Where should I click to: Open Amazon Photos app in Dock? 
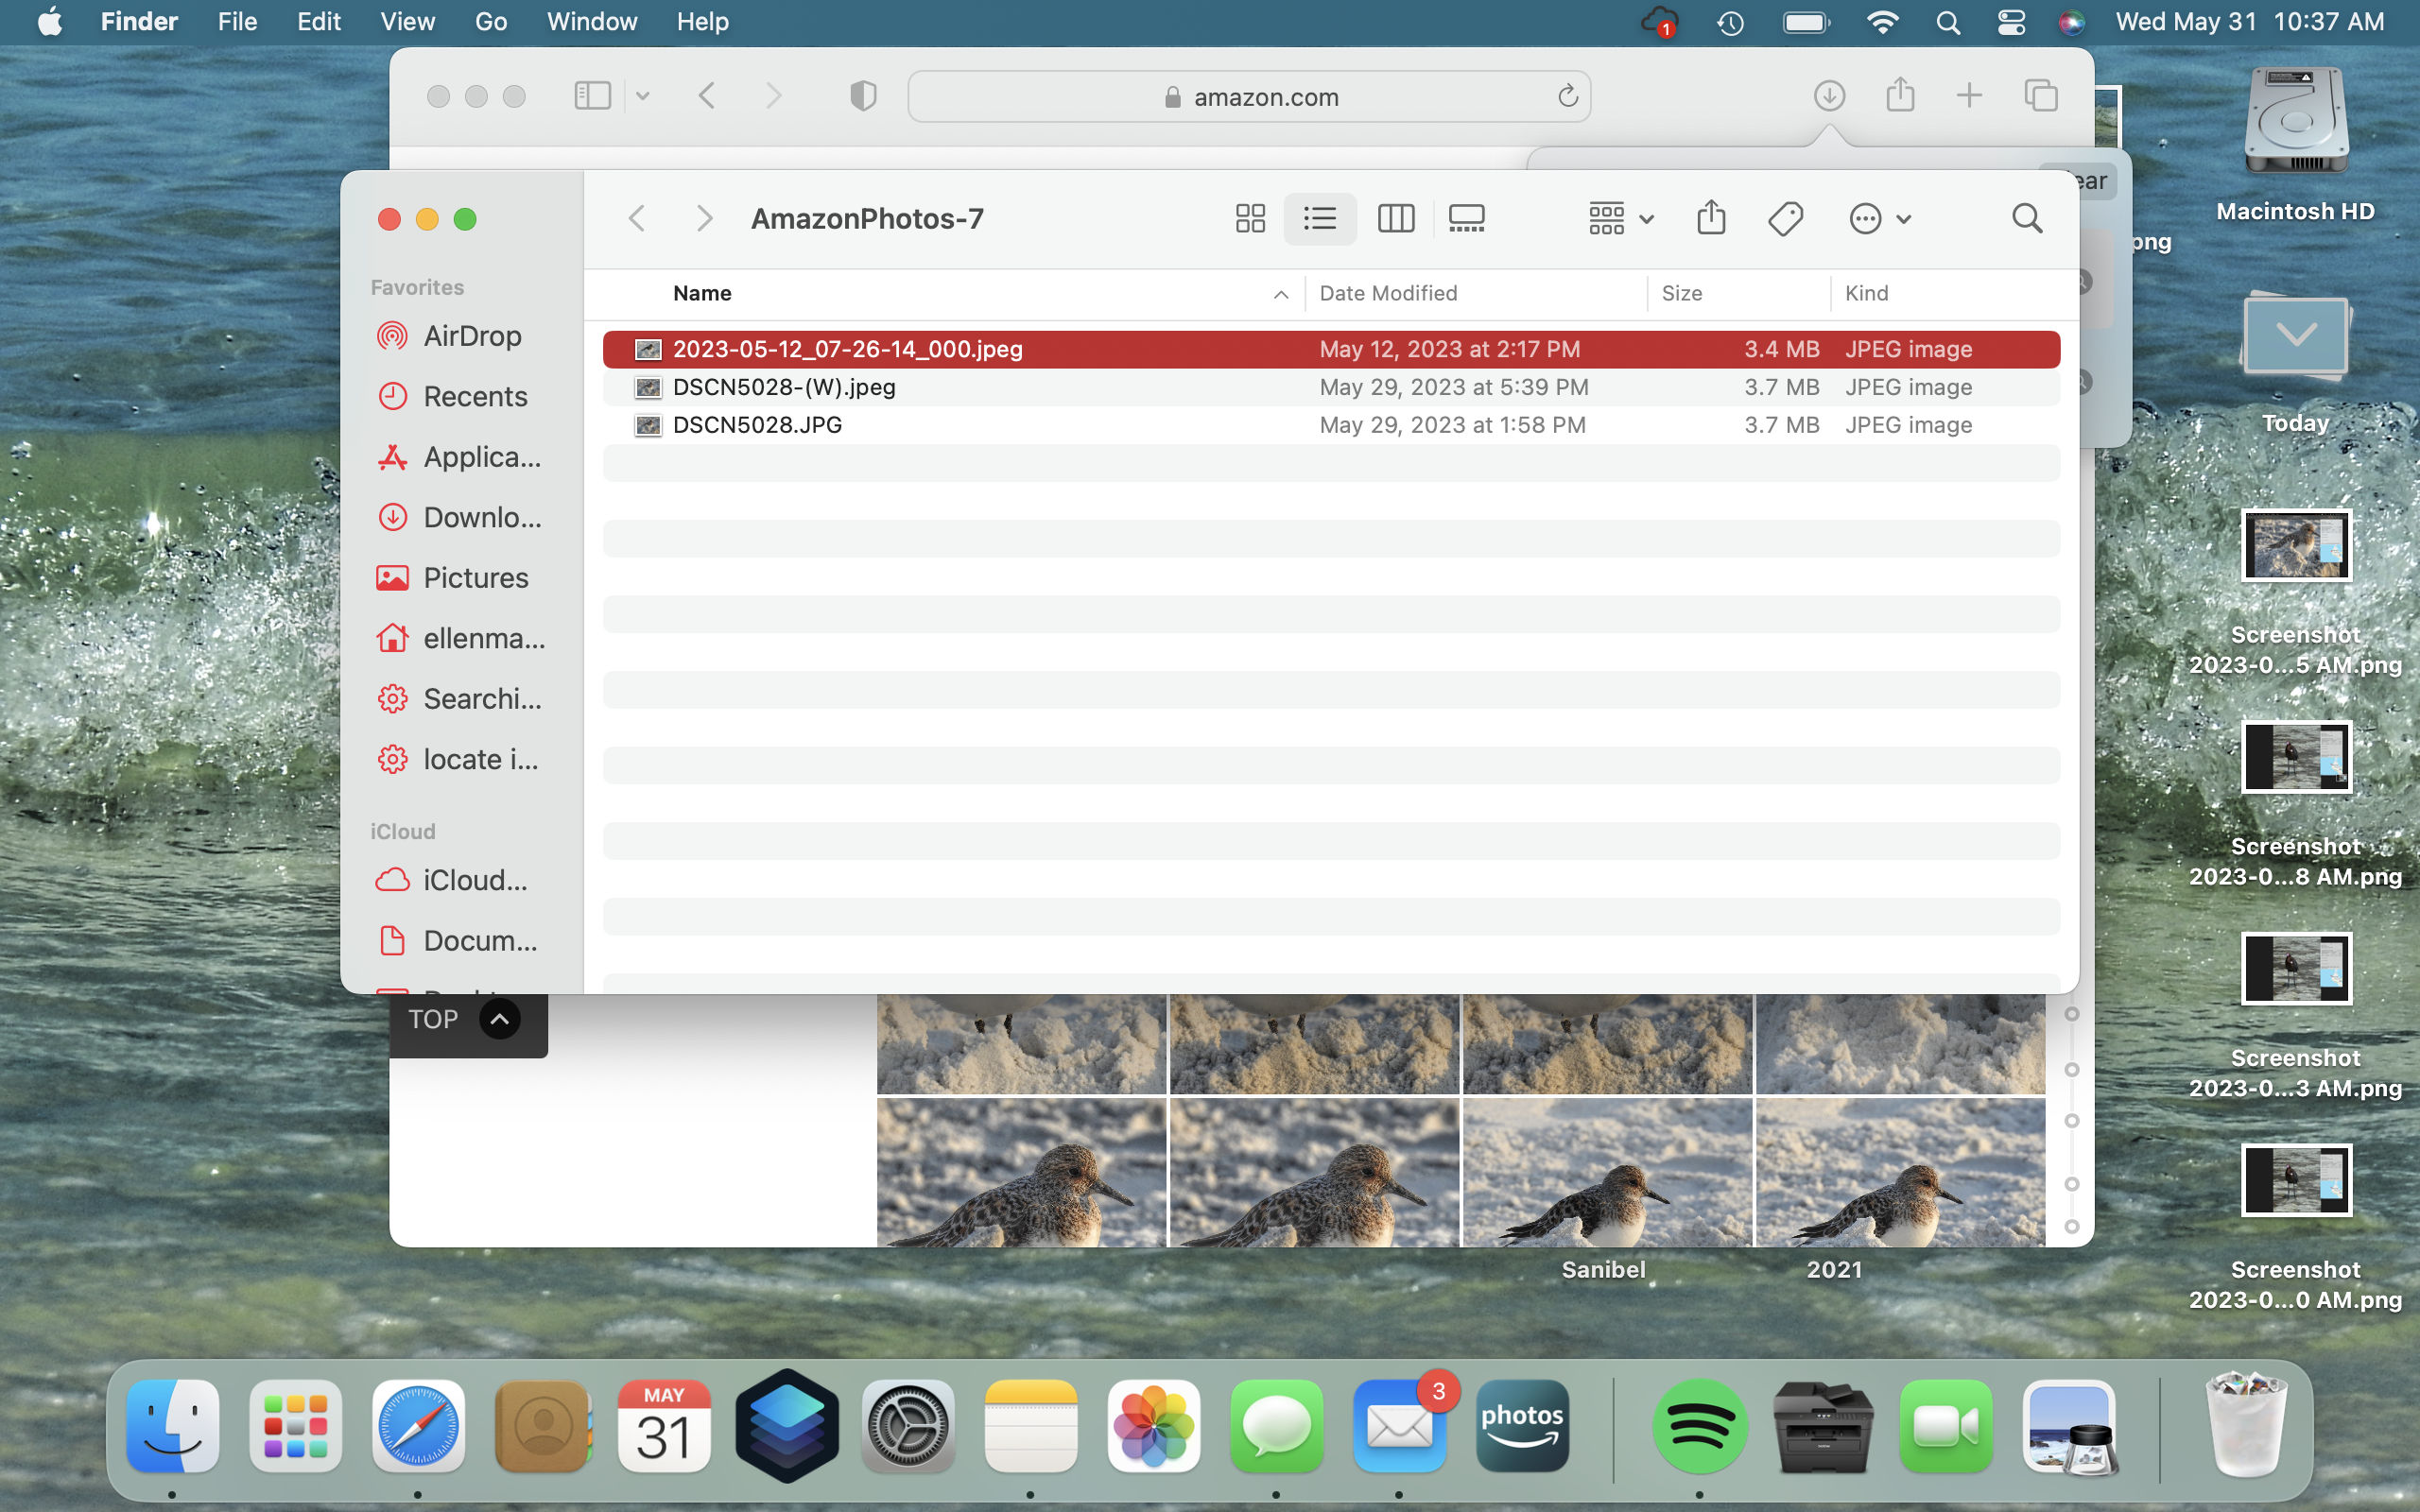[1522, 1425]
